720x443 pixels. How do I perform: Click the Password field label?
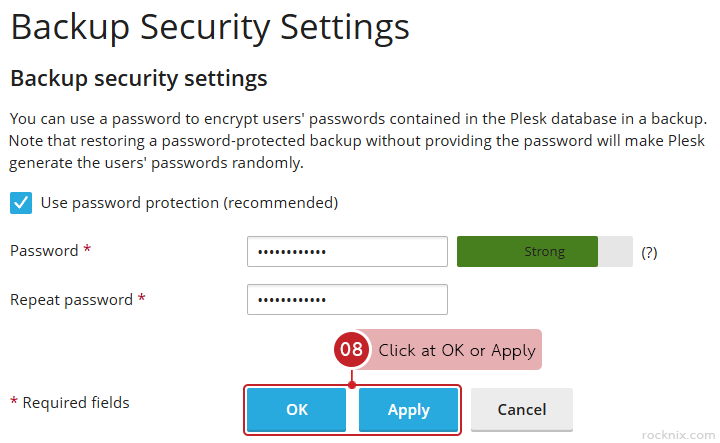pos(44,251)
